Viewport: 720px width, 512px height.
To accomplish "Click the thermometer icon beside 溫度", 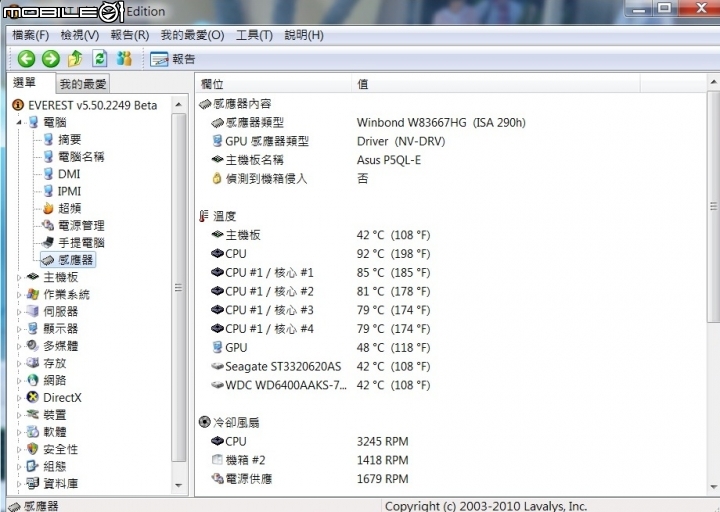I will [203, 216].
